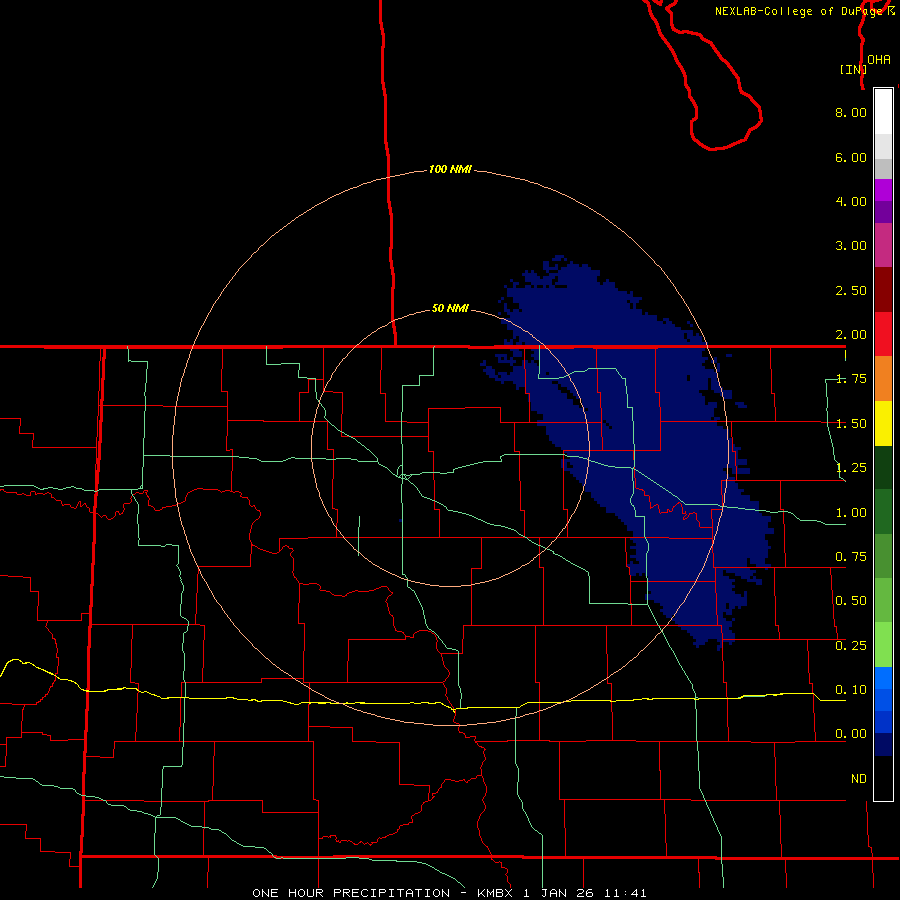Click the NEXLAB-College of DuPage credit text
900x900 pixels.
[x=803, y=11]
